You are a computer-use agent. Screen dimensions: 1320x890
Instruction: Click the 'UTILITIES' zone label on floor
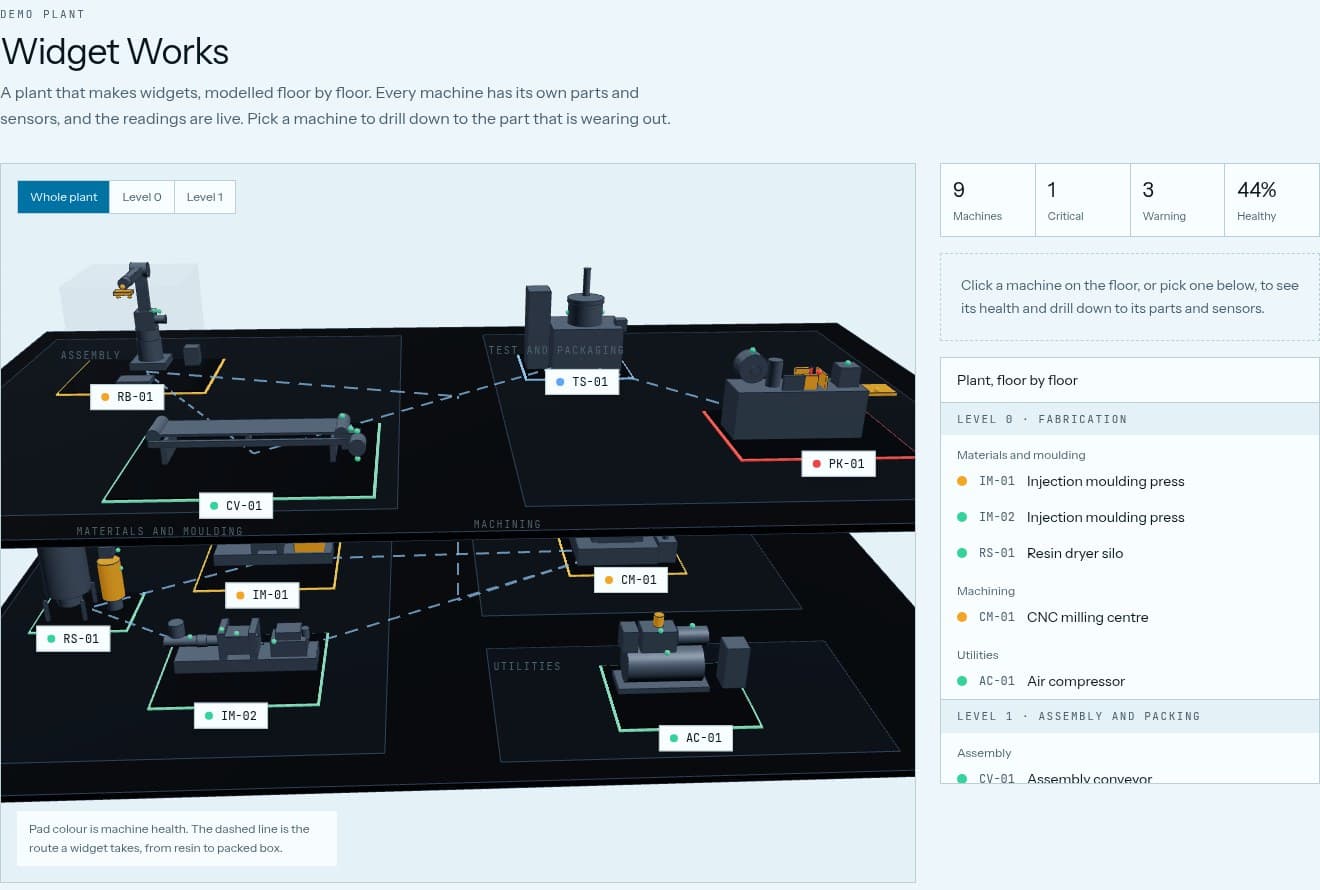point(527,666)
